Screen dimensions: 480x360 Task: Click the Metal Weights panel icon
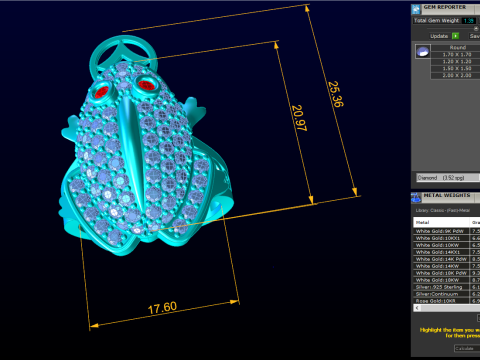point(416,197)
